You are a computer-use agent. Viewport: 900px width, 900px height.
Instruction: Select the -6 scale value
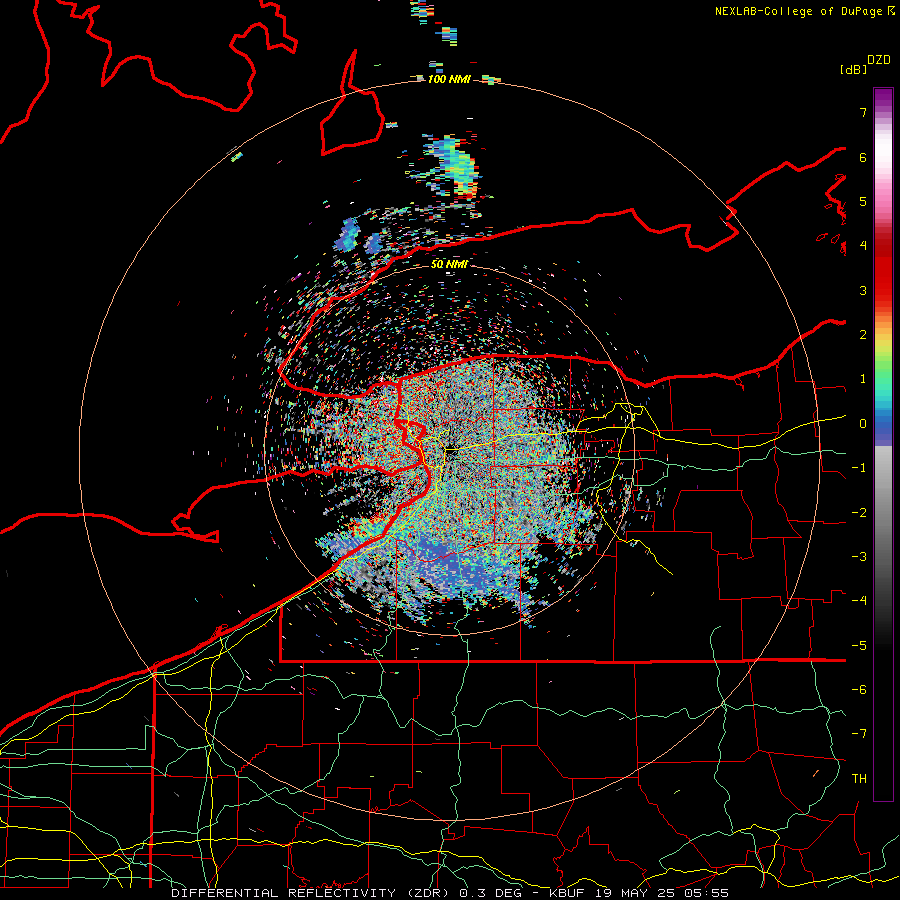click(x=859, y=690)
